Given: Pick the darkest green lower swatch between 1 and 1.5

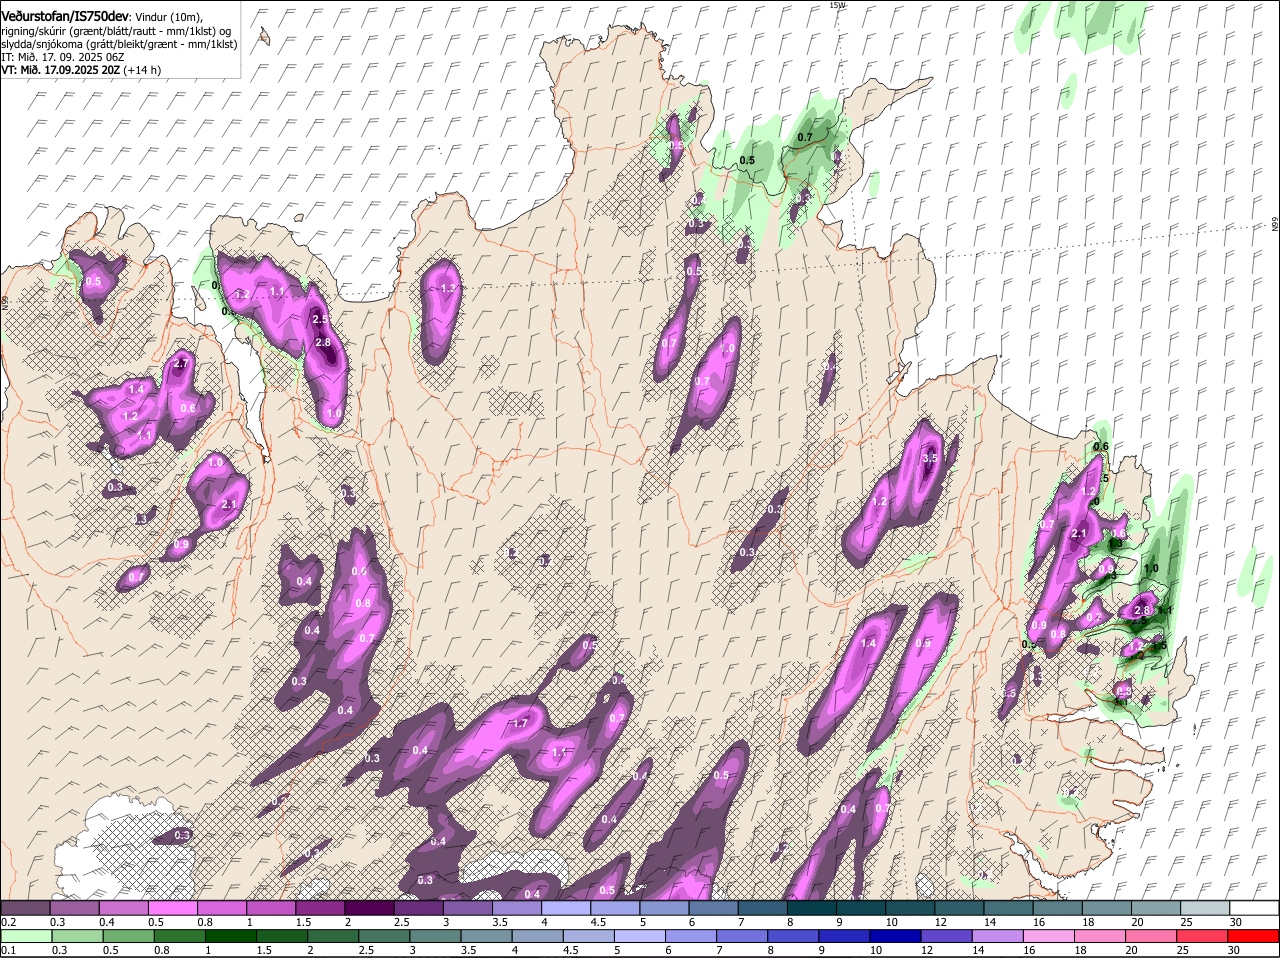Looking at the screenshot, I should pyautogui.click(x=231, y=936).
